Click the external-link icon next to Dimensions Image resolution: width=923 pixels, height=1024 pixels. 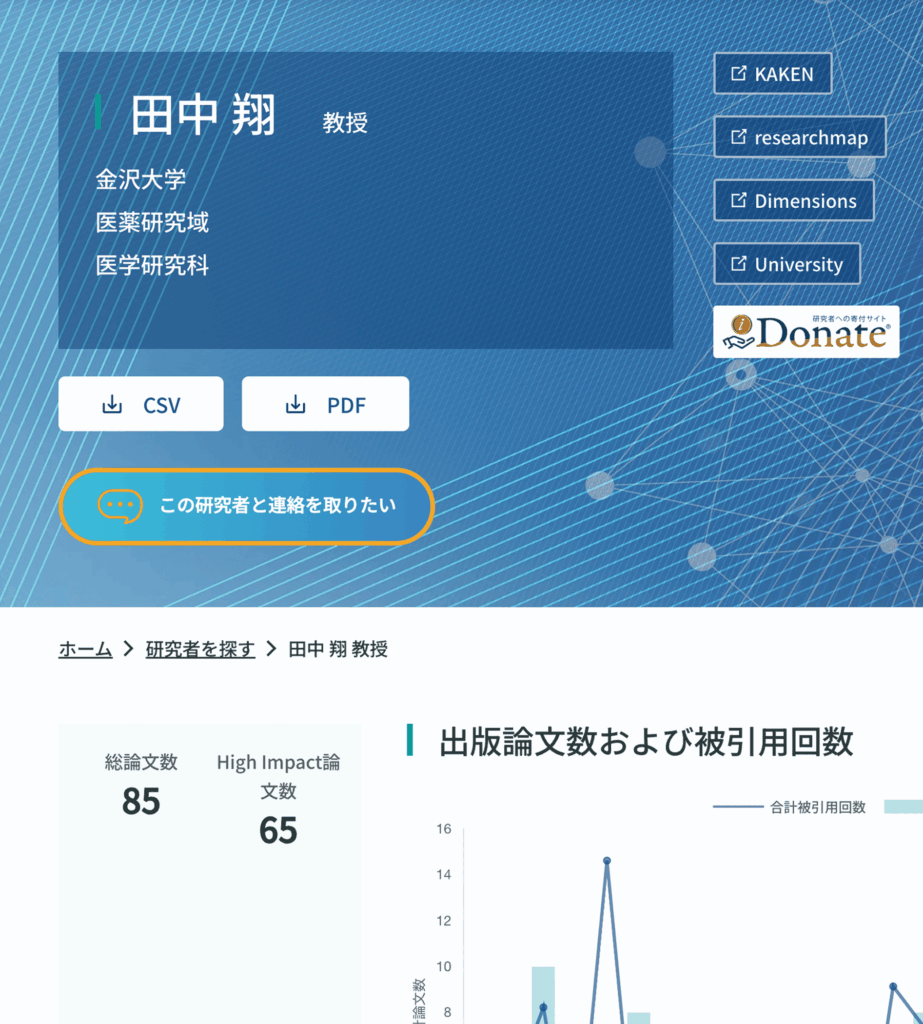click(x=738, y=201)
